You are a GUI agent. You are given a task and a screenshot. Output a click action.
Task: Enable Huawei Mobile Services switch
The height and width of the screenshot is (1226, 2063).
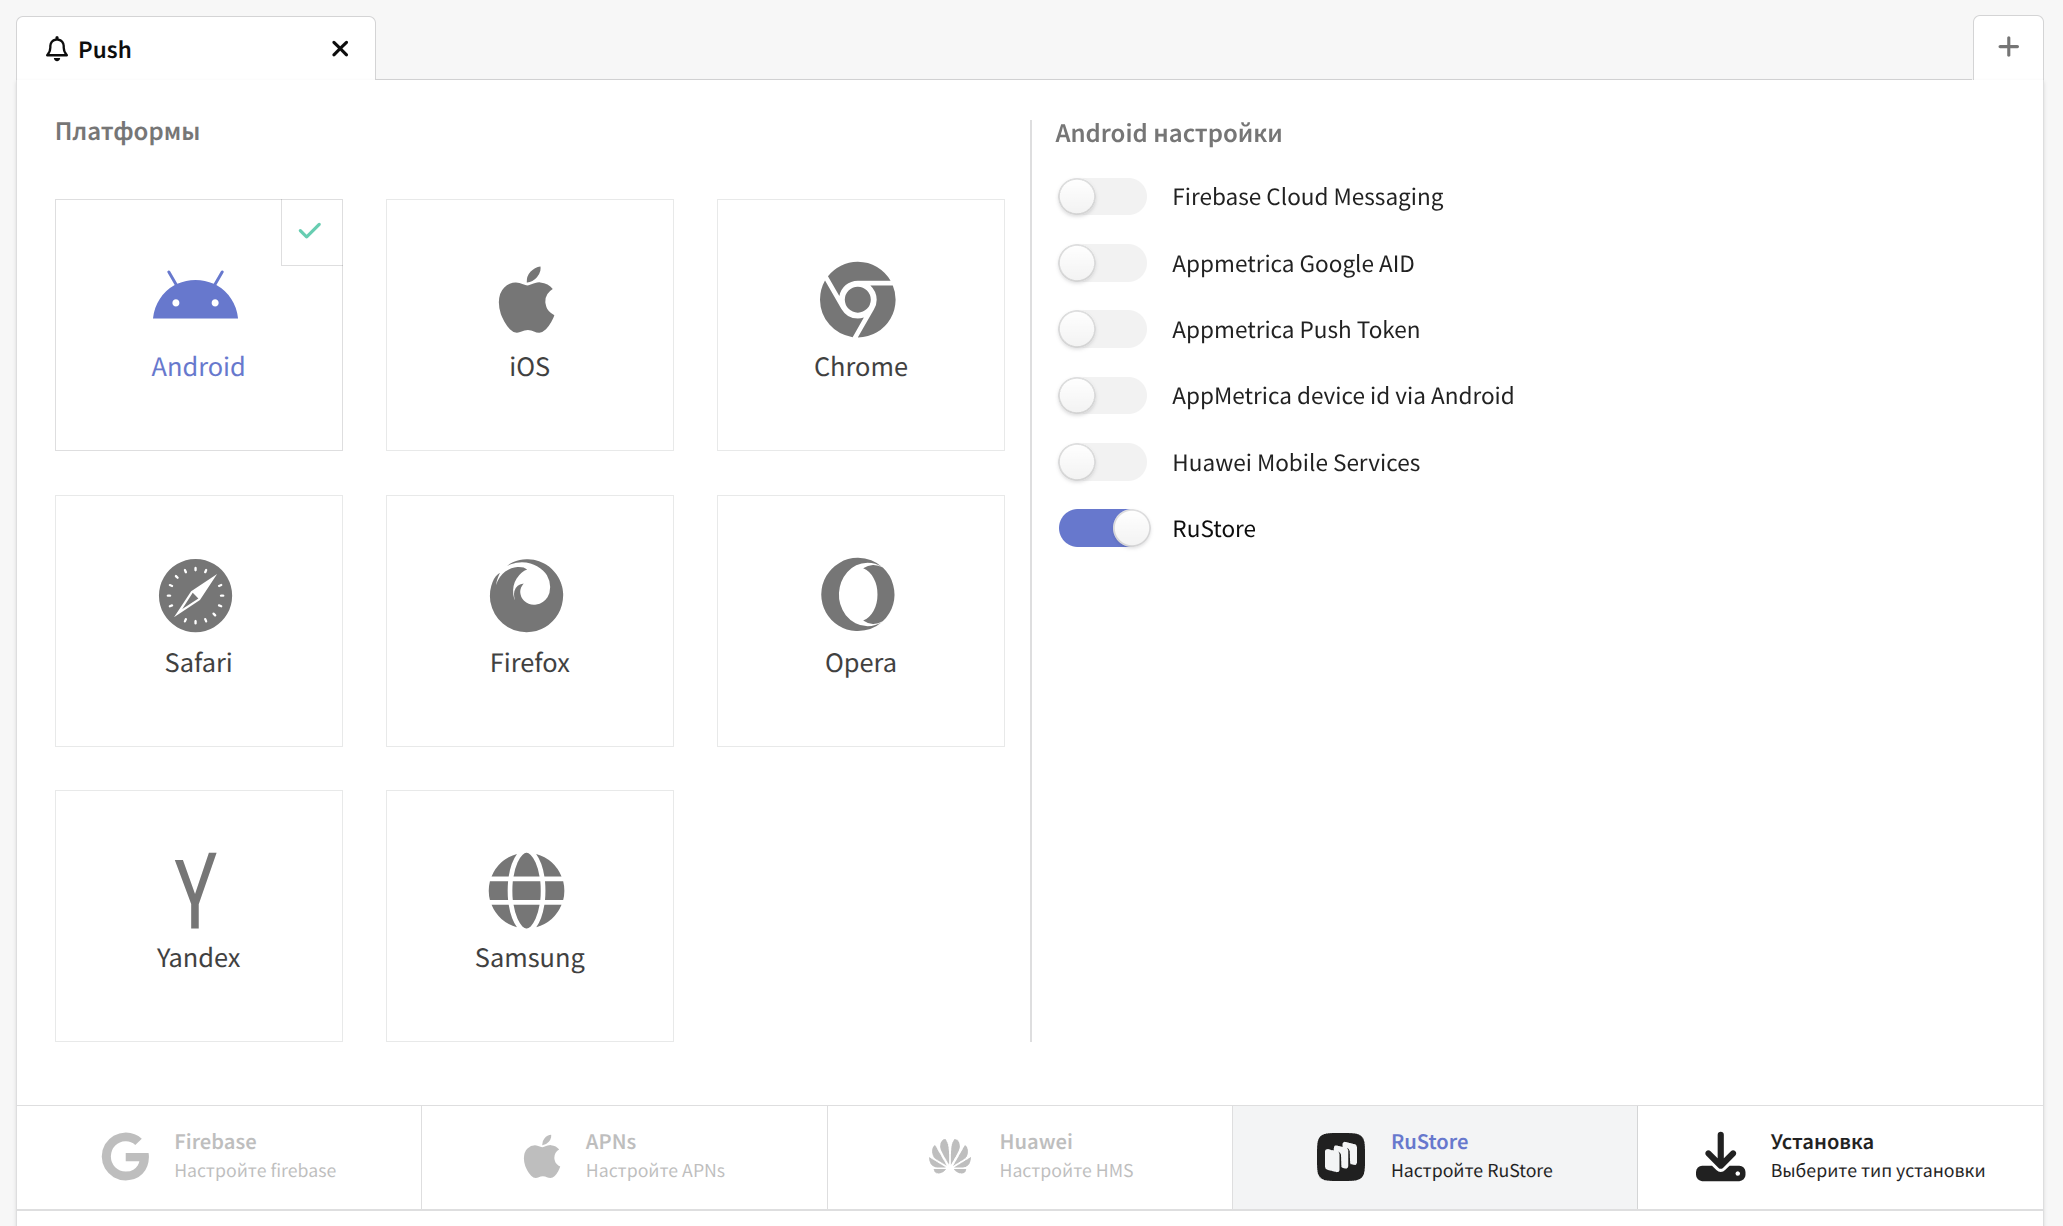1102,463
